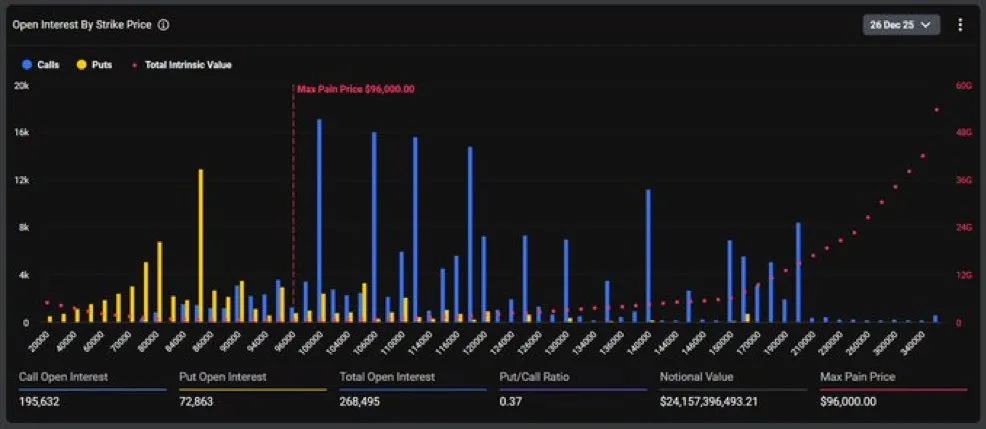Toggle the Calls series in the legend
The width and height of the screenshot is (986, 429).
(48, 65)
